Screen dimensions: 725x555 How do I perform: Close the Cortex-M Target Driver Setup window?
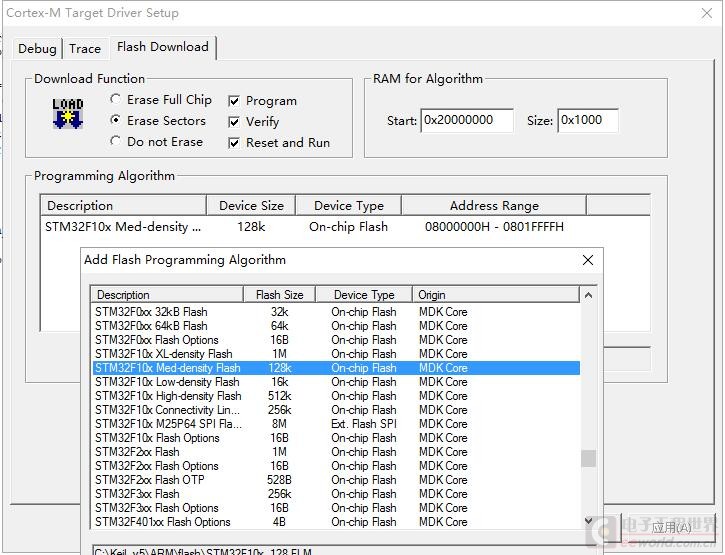pos(707,13)
